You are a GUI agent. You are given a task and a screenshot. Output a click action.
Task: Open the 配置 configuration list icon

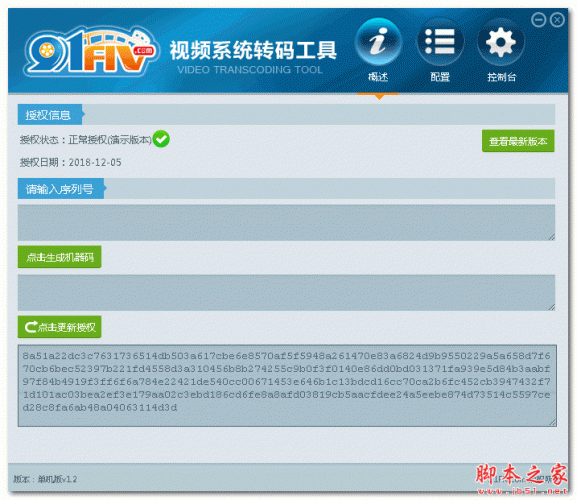(x=440, y=42)
